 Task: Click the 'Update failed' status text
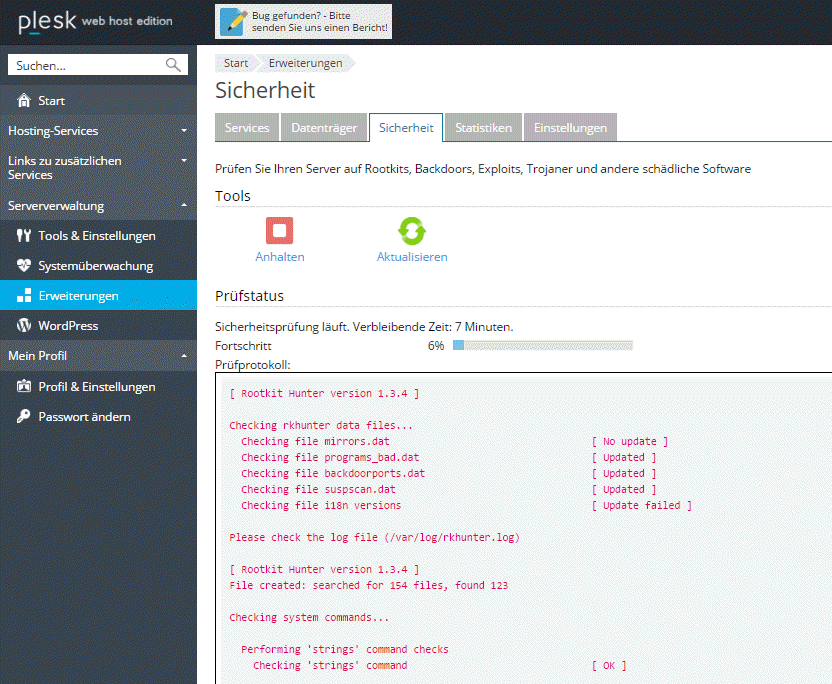[642, 505]
